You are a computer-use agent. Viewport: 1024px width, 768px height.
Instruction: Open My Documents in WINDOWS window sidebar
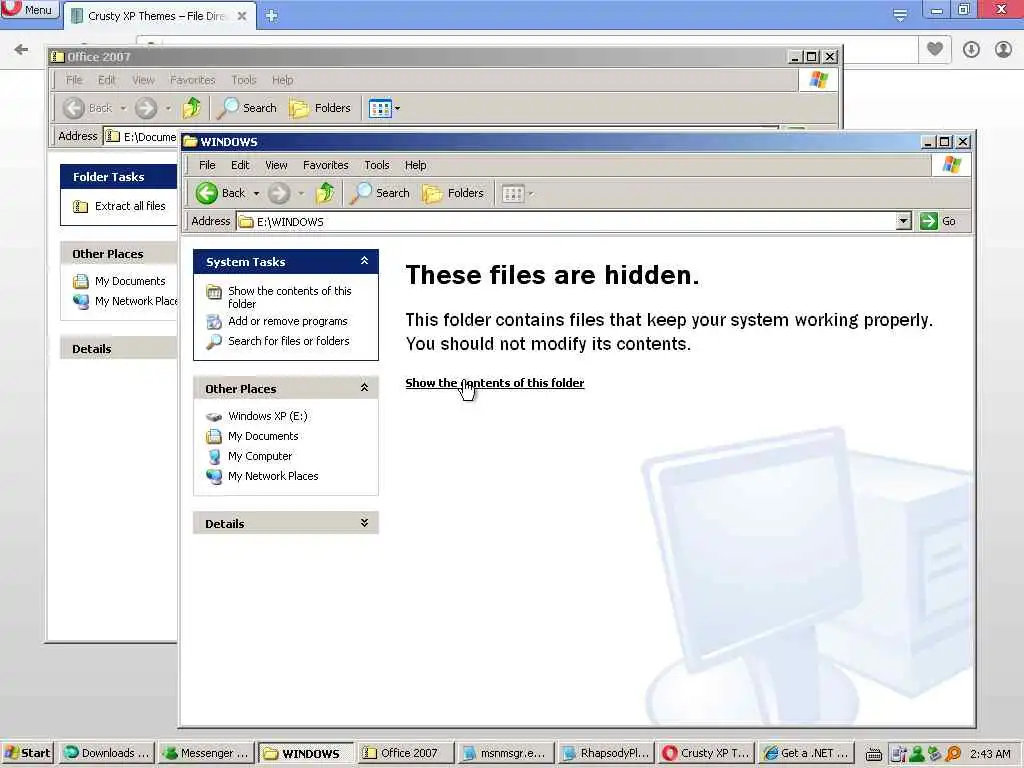tap(263, 436)
